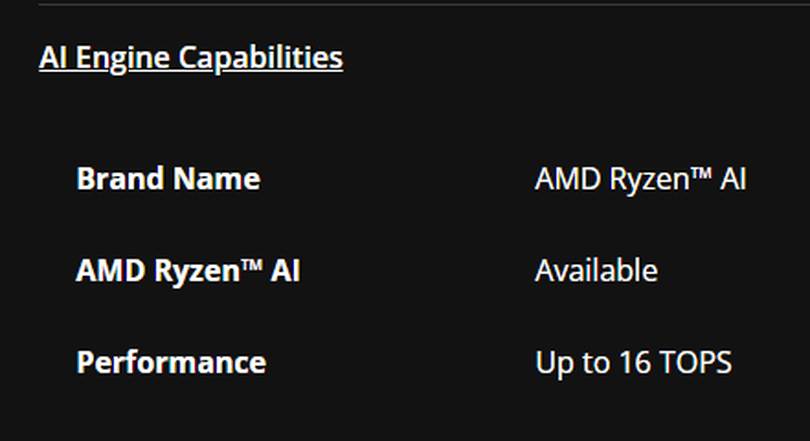
Task: Click the word Name in first label
Action: [x=217, y=179]
